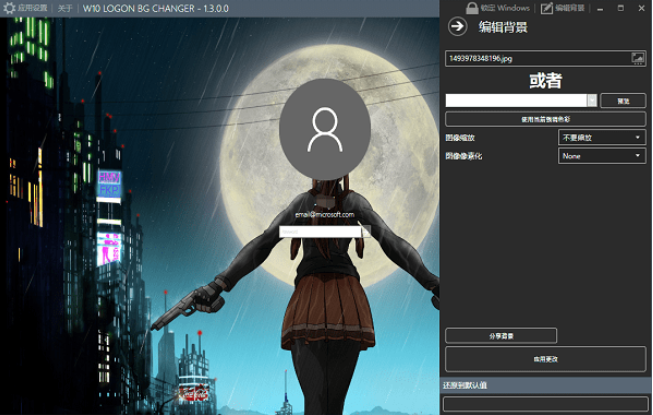653x415 pixels.
Task: Click the pencil icon beside 编辑背景 in the title bar
Action: (546, 8)
